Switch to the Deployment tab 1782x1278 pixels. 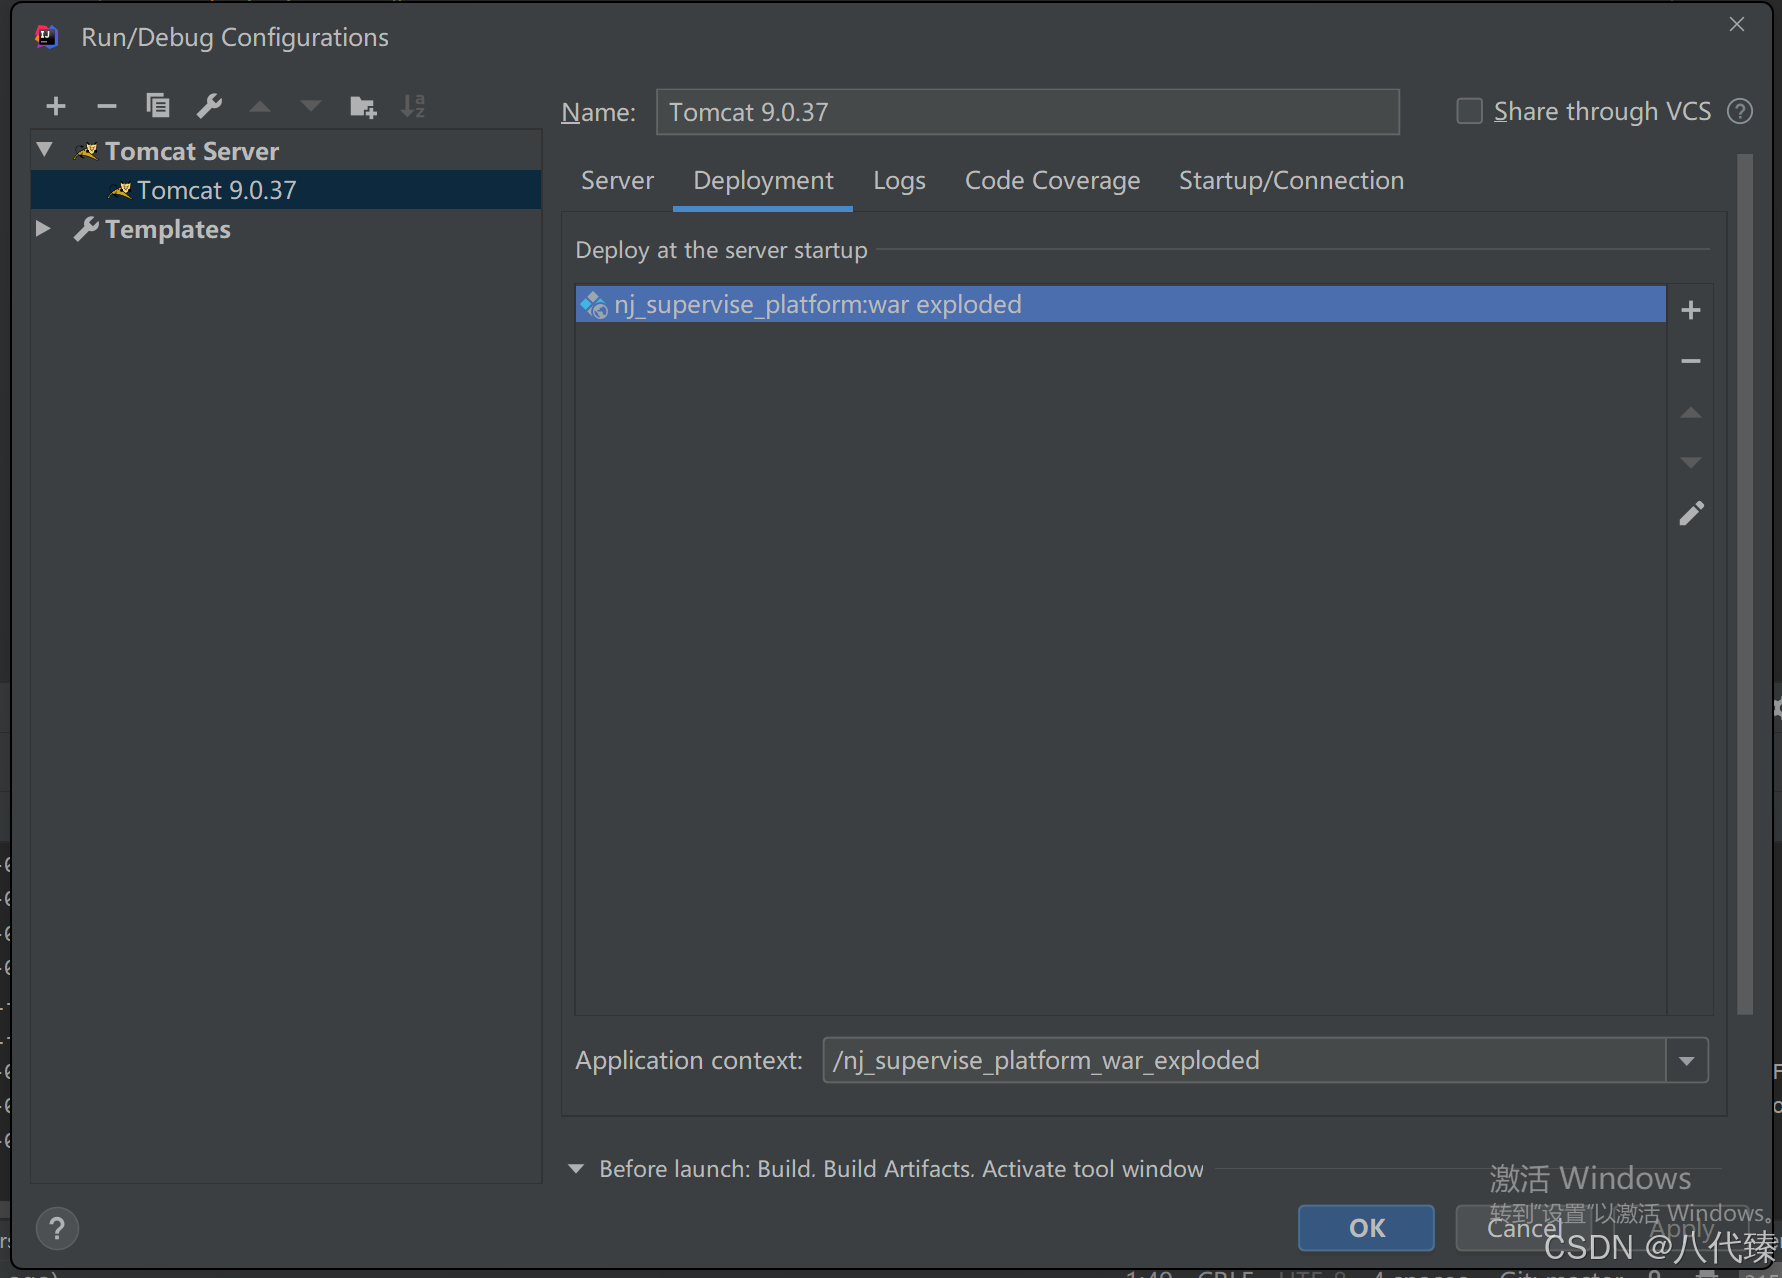pyautogui.click(x=763, y=181)
